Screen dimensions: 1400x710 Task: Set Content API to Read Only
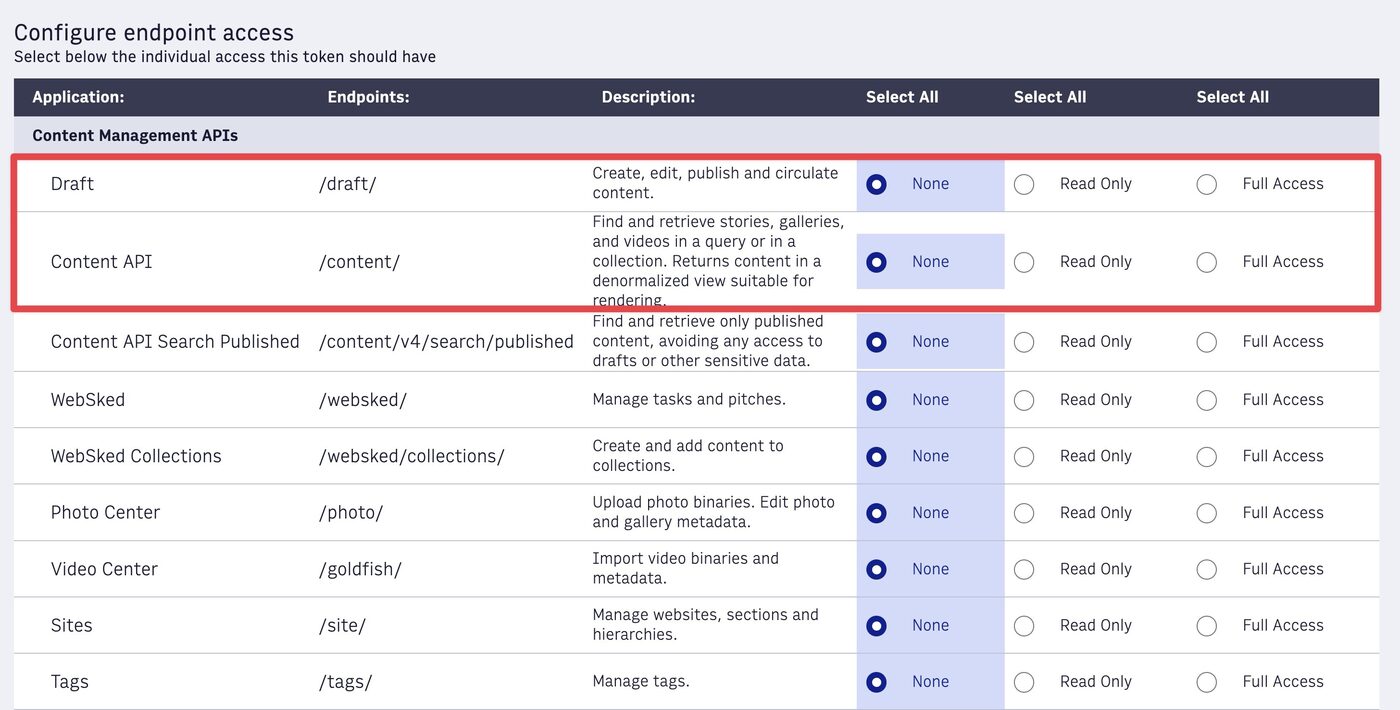click(1024, 262)
